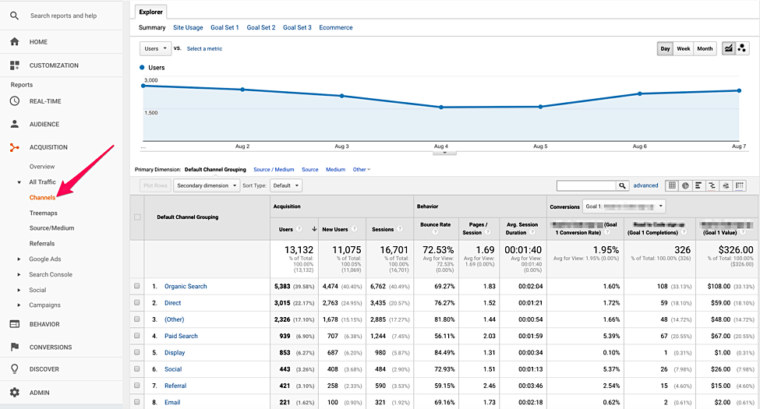Click the Behavior icon
The width and height of the screenshot is (760, 409).
pyautogui.click(x=15, y=324)
